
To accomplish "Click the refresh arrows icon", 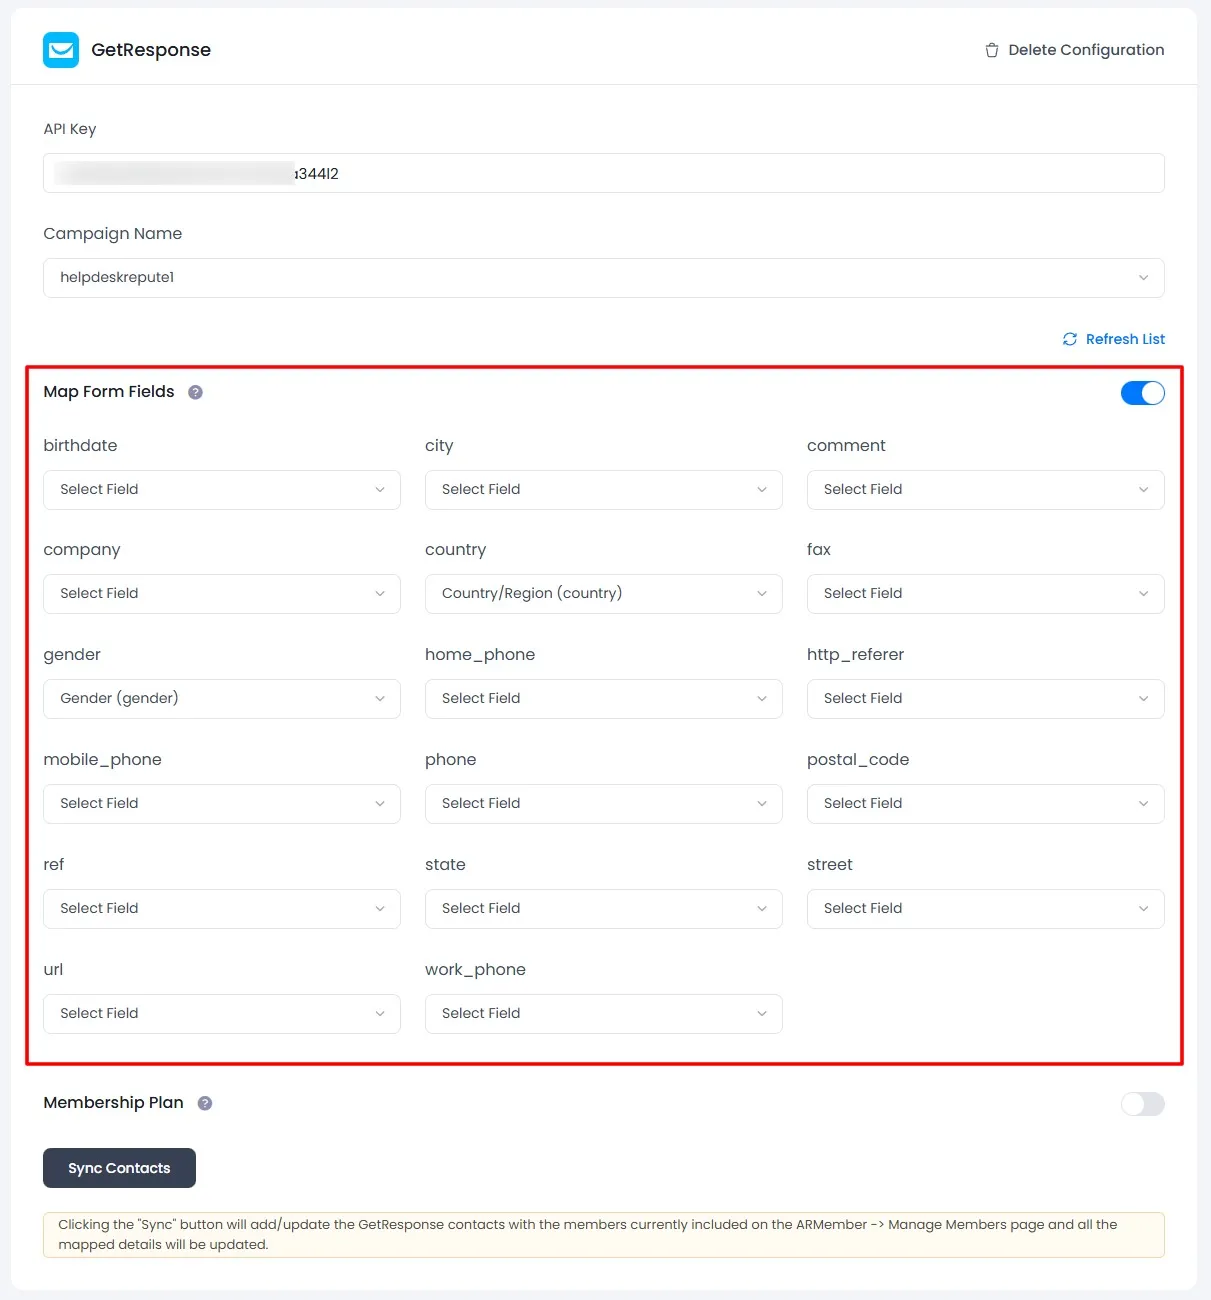I will point(1069,339).
